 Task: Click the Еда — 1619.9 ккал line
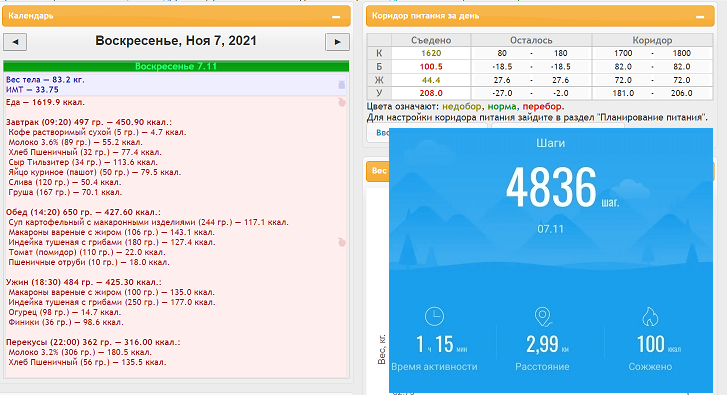(x=45, y=102)
